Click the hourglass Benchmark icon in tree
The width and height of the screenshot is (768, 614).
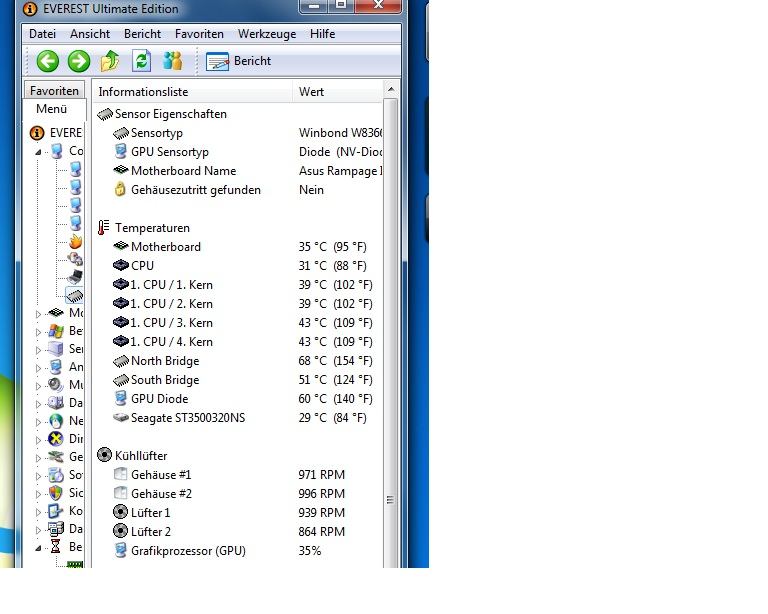pyautogui.click(x=56, y=546)
